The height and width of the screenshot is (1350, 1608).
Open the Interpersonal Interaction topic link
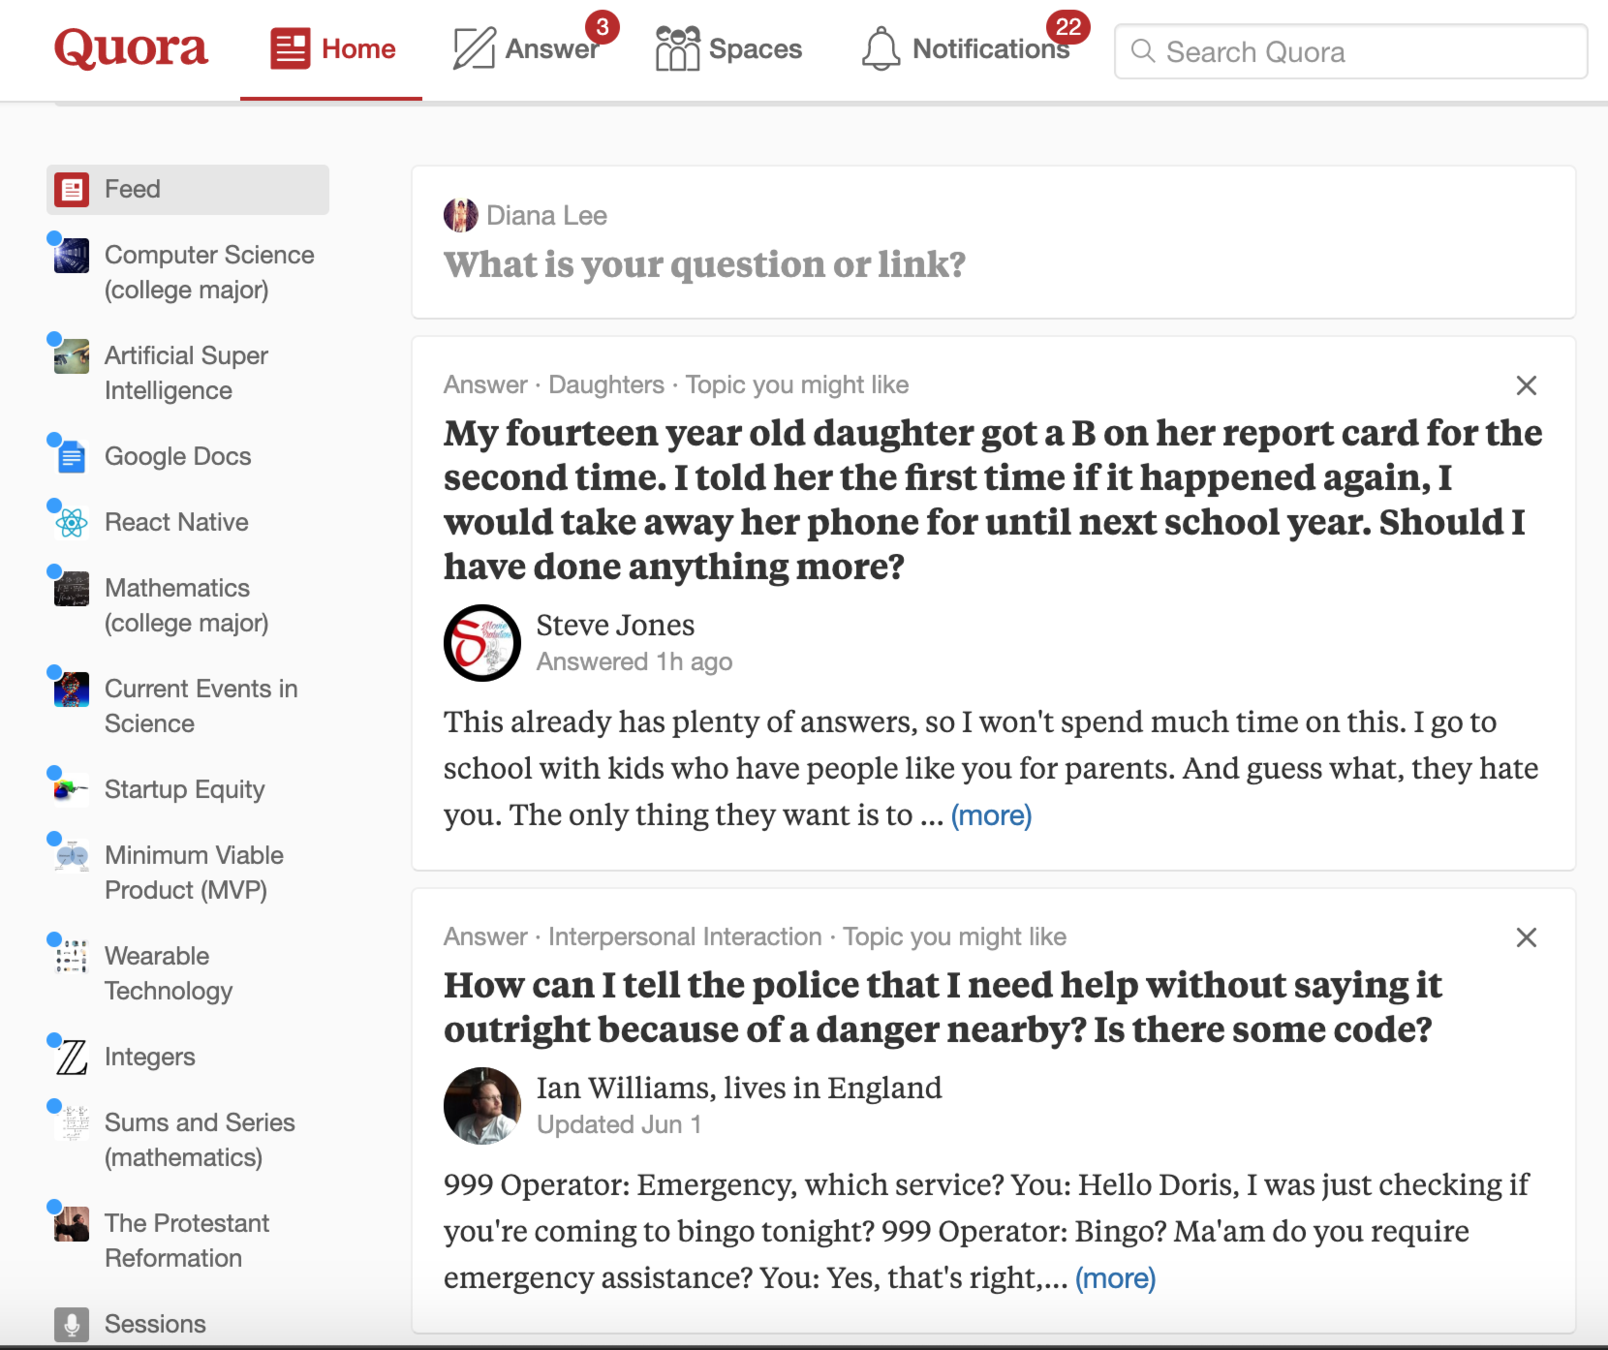click(685, 937)
